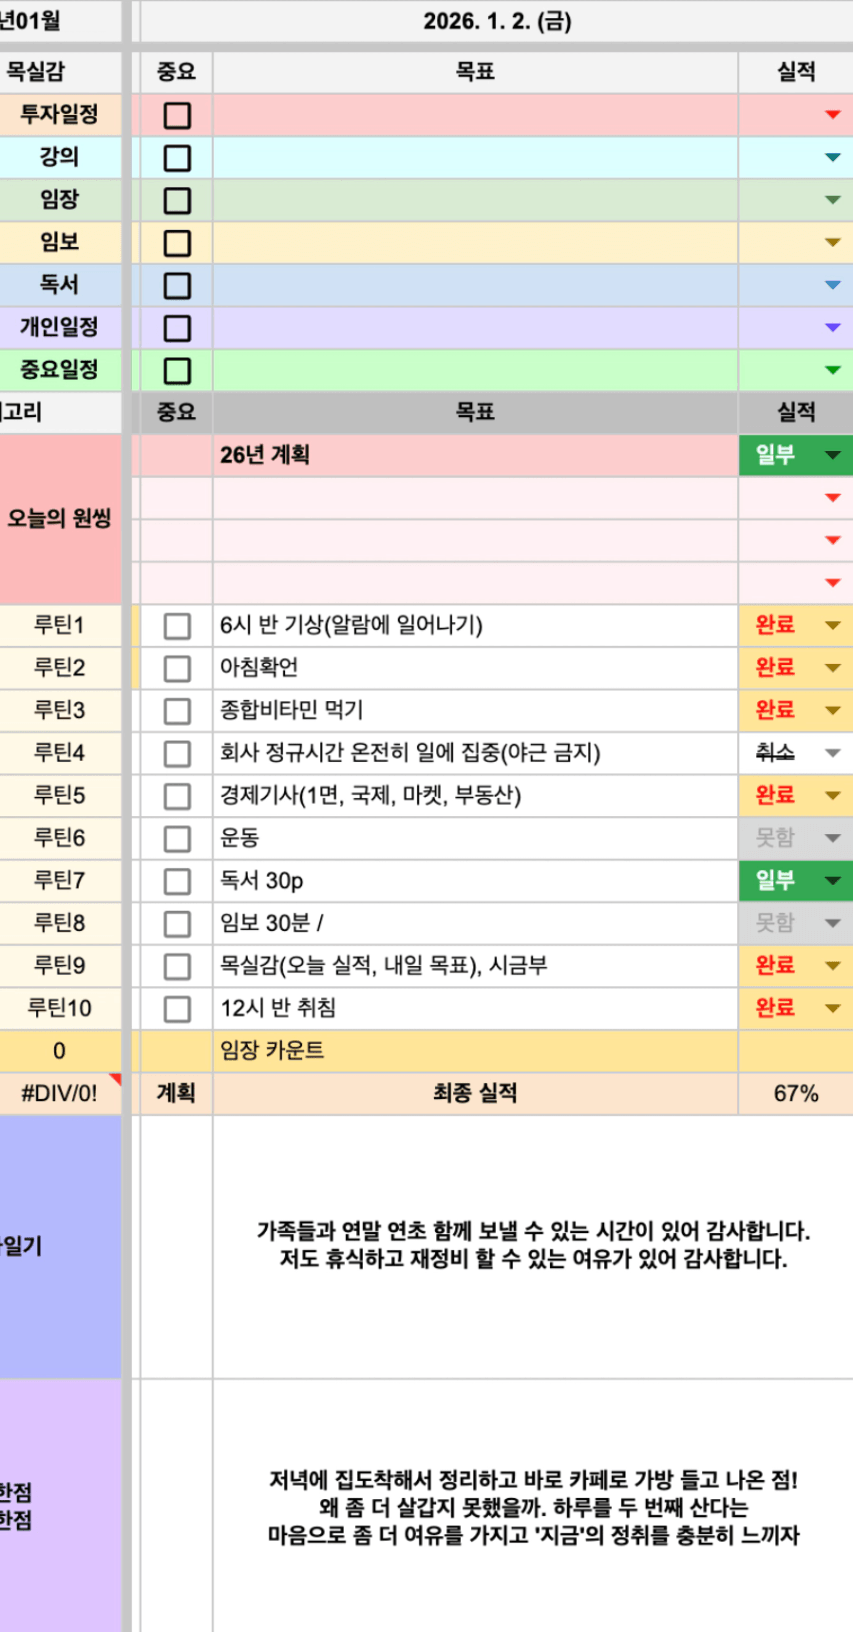Select the 최종 실적 label cell

click(475, 1093)
